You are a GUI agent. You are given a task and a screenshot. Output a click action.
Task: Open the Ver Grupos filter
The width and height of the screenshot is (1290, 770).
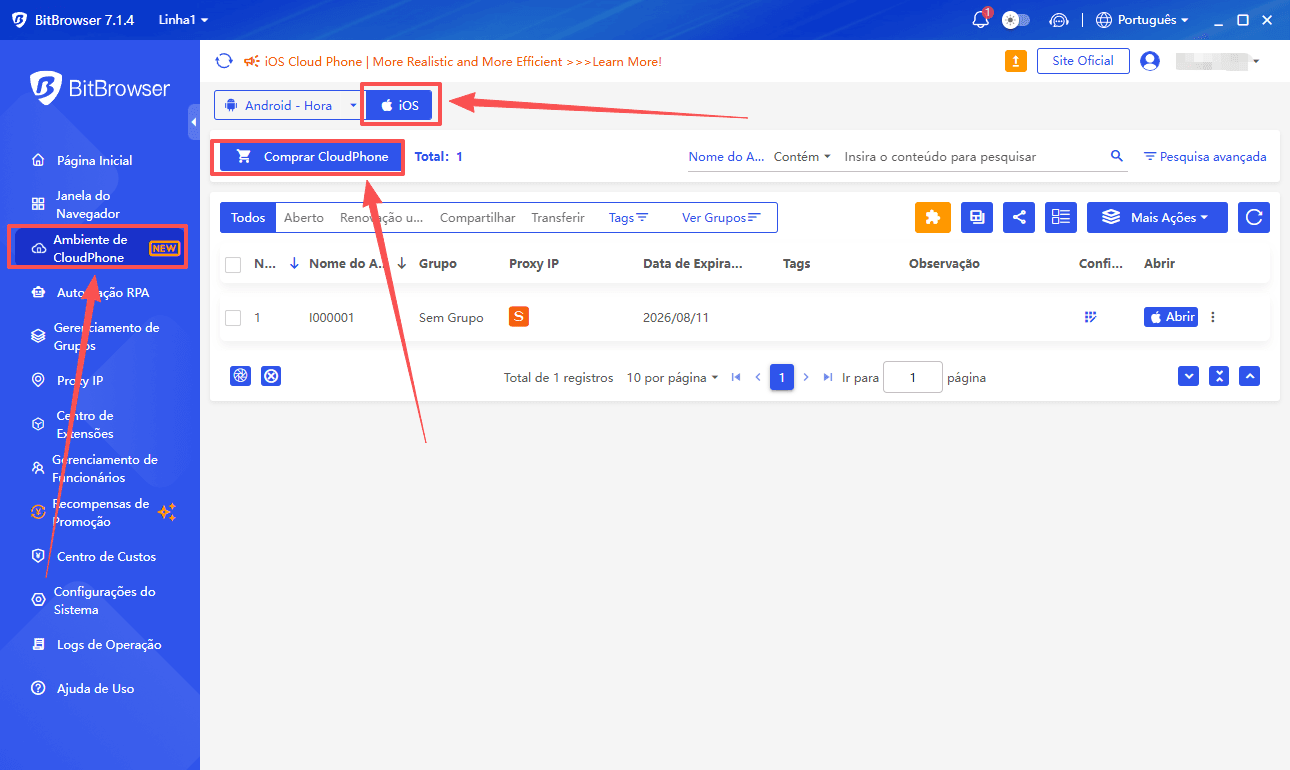pyautogui.click(x=721, y=217)
